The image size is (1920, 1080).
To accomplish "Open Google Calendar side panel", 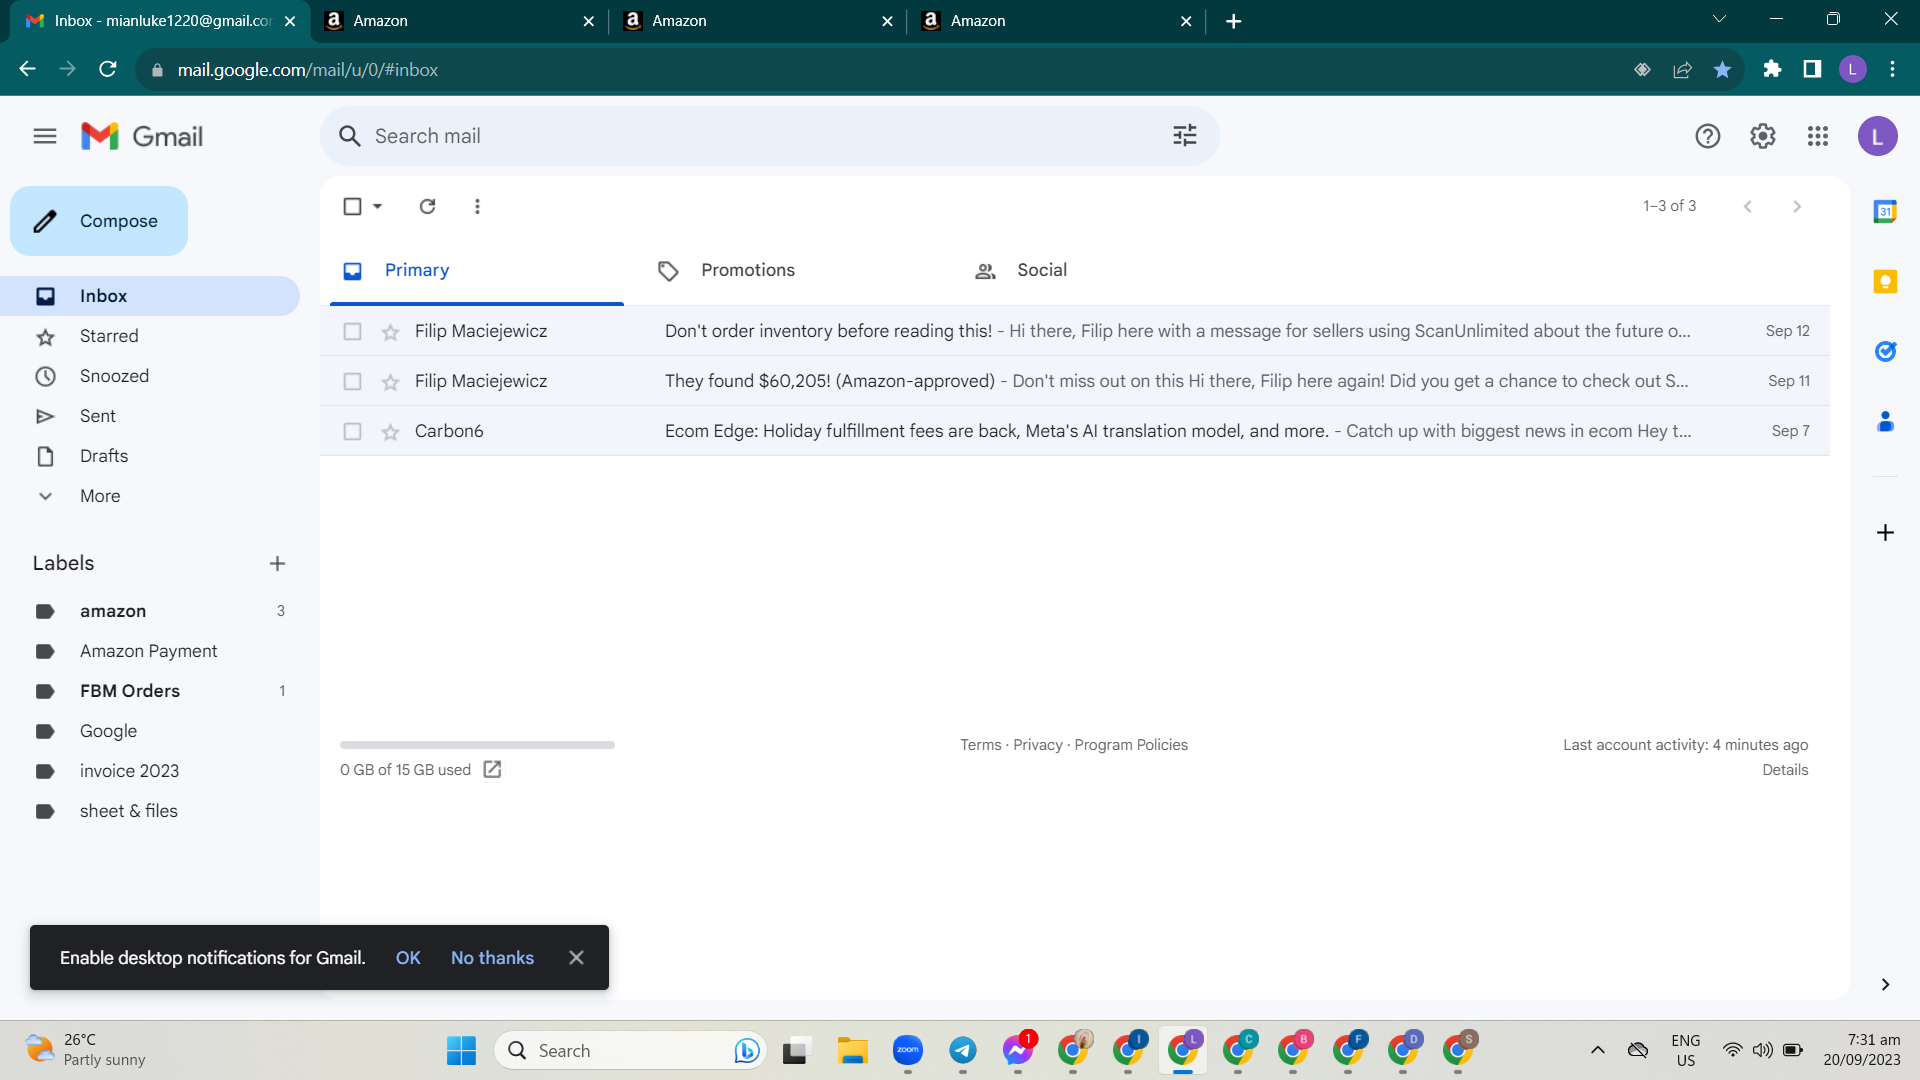I will pos(1885,211).
